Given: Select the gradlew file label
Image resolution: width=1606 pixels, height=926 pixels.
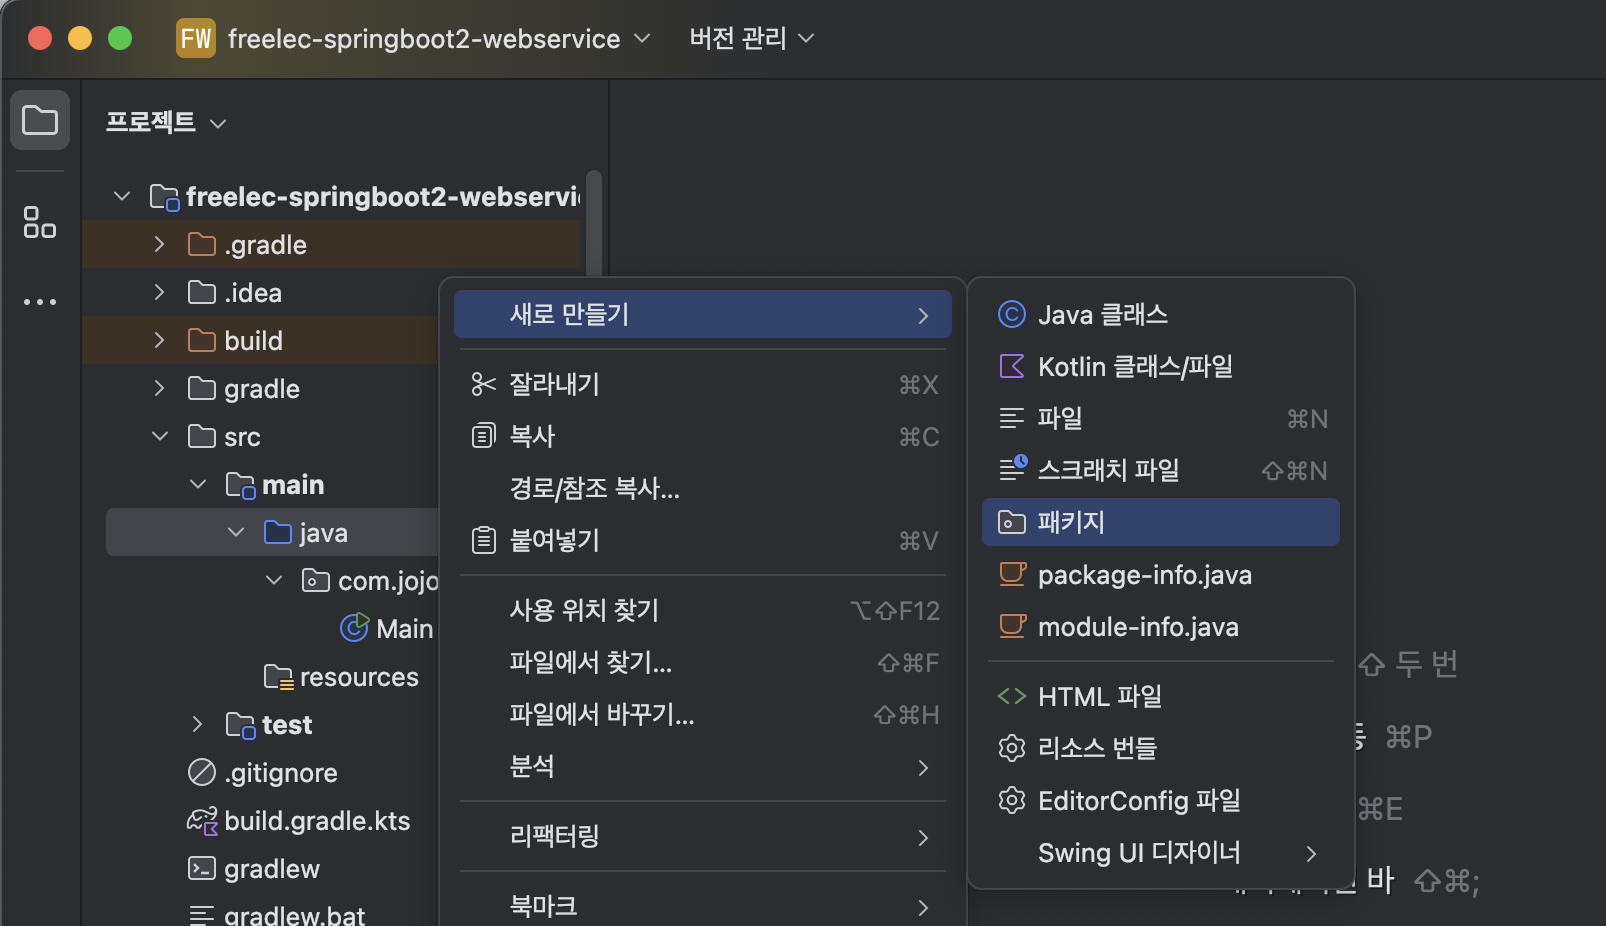Looking at the screenshot, I should tap(272, 869).
